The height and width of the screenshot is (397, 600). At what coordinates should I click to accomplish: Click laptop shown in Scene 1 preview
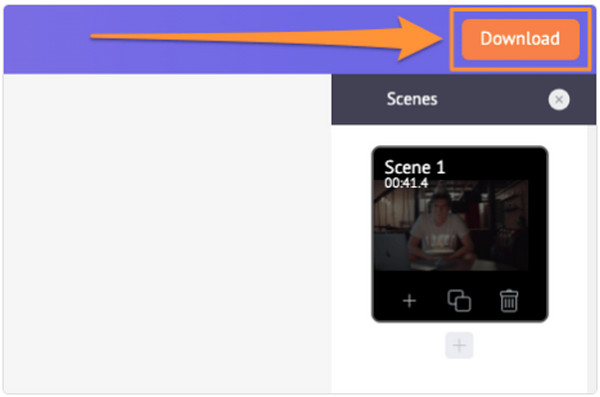[x=390, y=251]
